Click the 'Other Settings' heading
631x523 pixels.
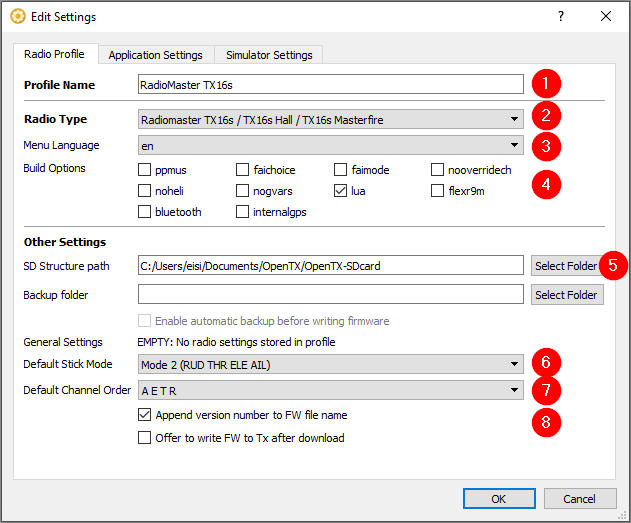coord(65,242)
